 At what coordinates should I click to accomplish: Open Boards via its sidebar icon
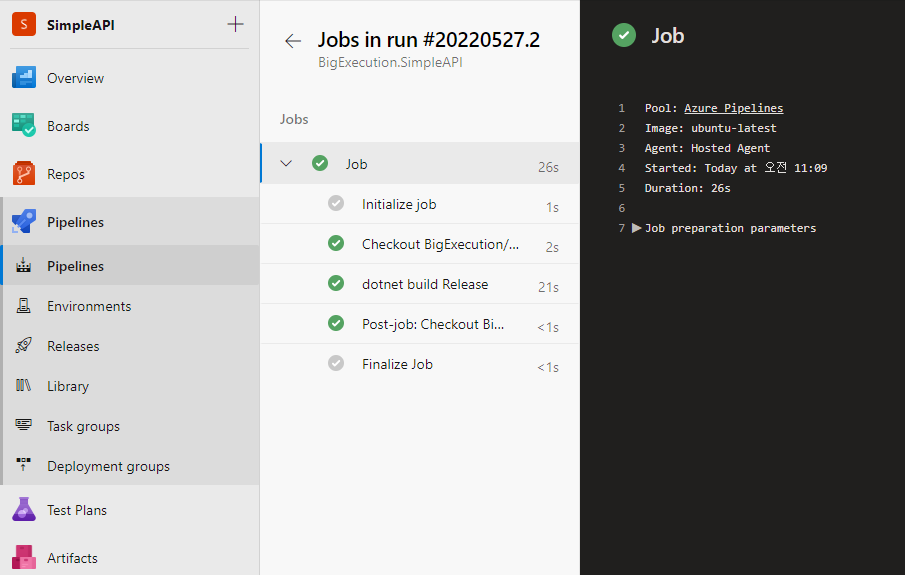(24, 125)
